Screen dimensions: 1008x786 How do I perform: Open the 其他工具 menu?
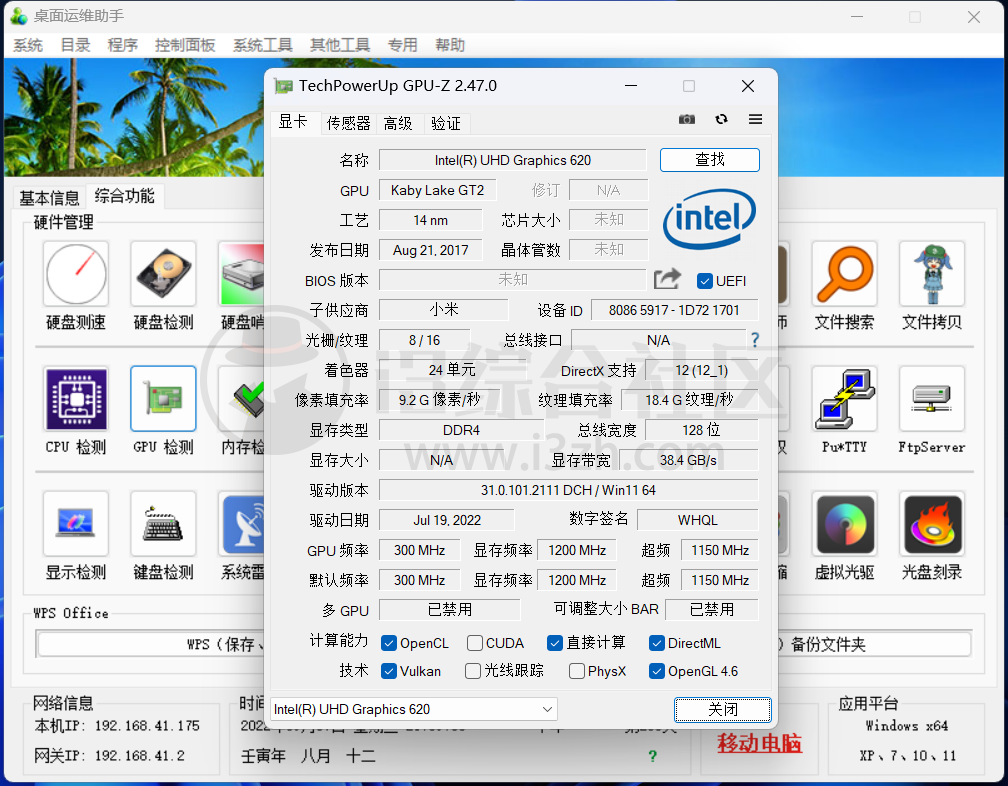pyautogui.click(x=339, y=45)
